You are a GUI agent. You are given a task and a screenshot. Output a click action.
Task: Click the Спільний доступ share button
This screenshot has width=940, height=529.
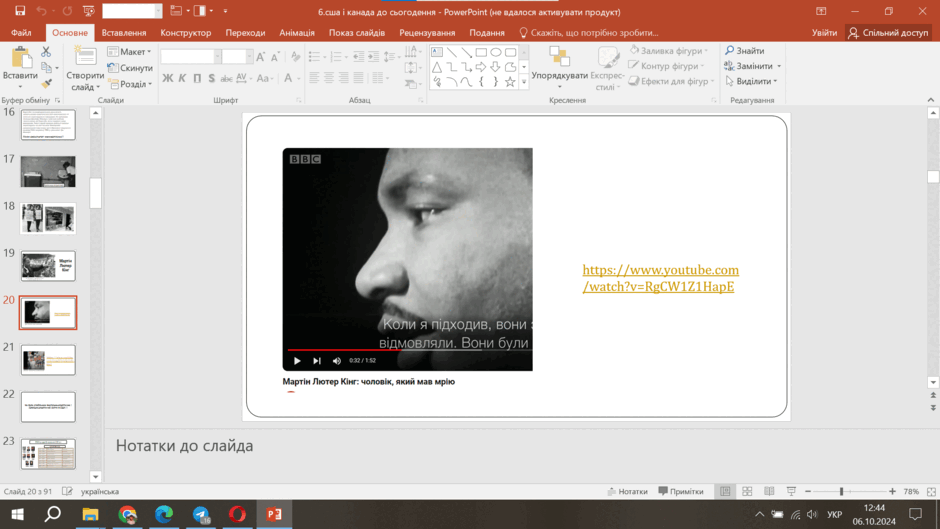point(888,33)
